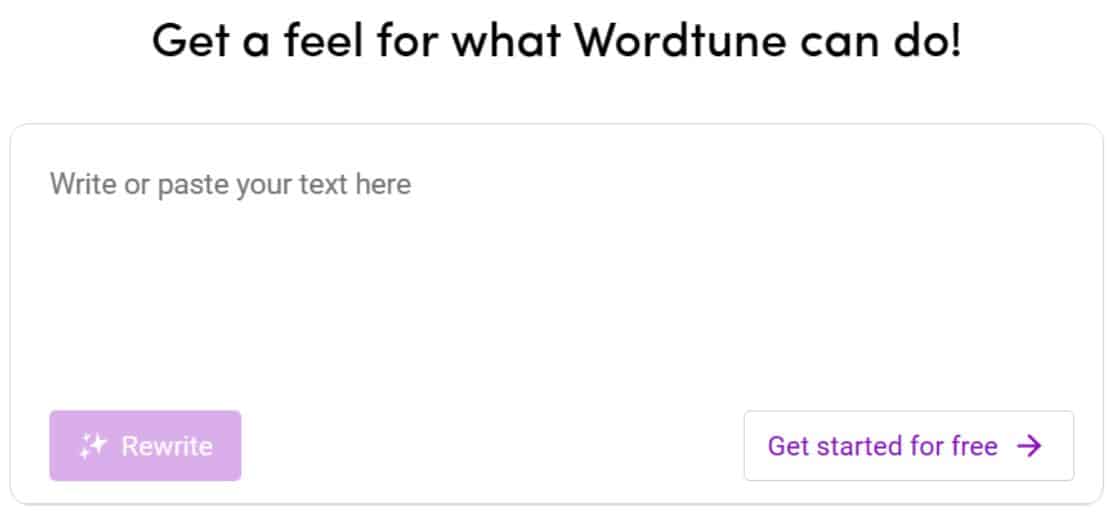The image size is (1111, 517).
Task: Click the placeholder text in the demo editor
Action: coord(230,185)
